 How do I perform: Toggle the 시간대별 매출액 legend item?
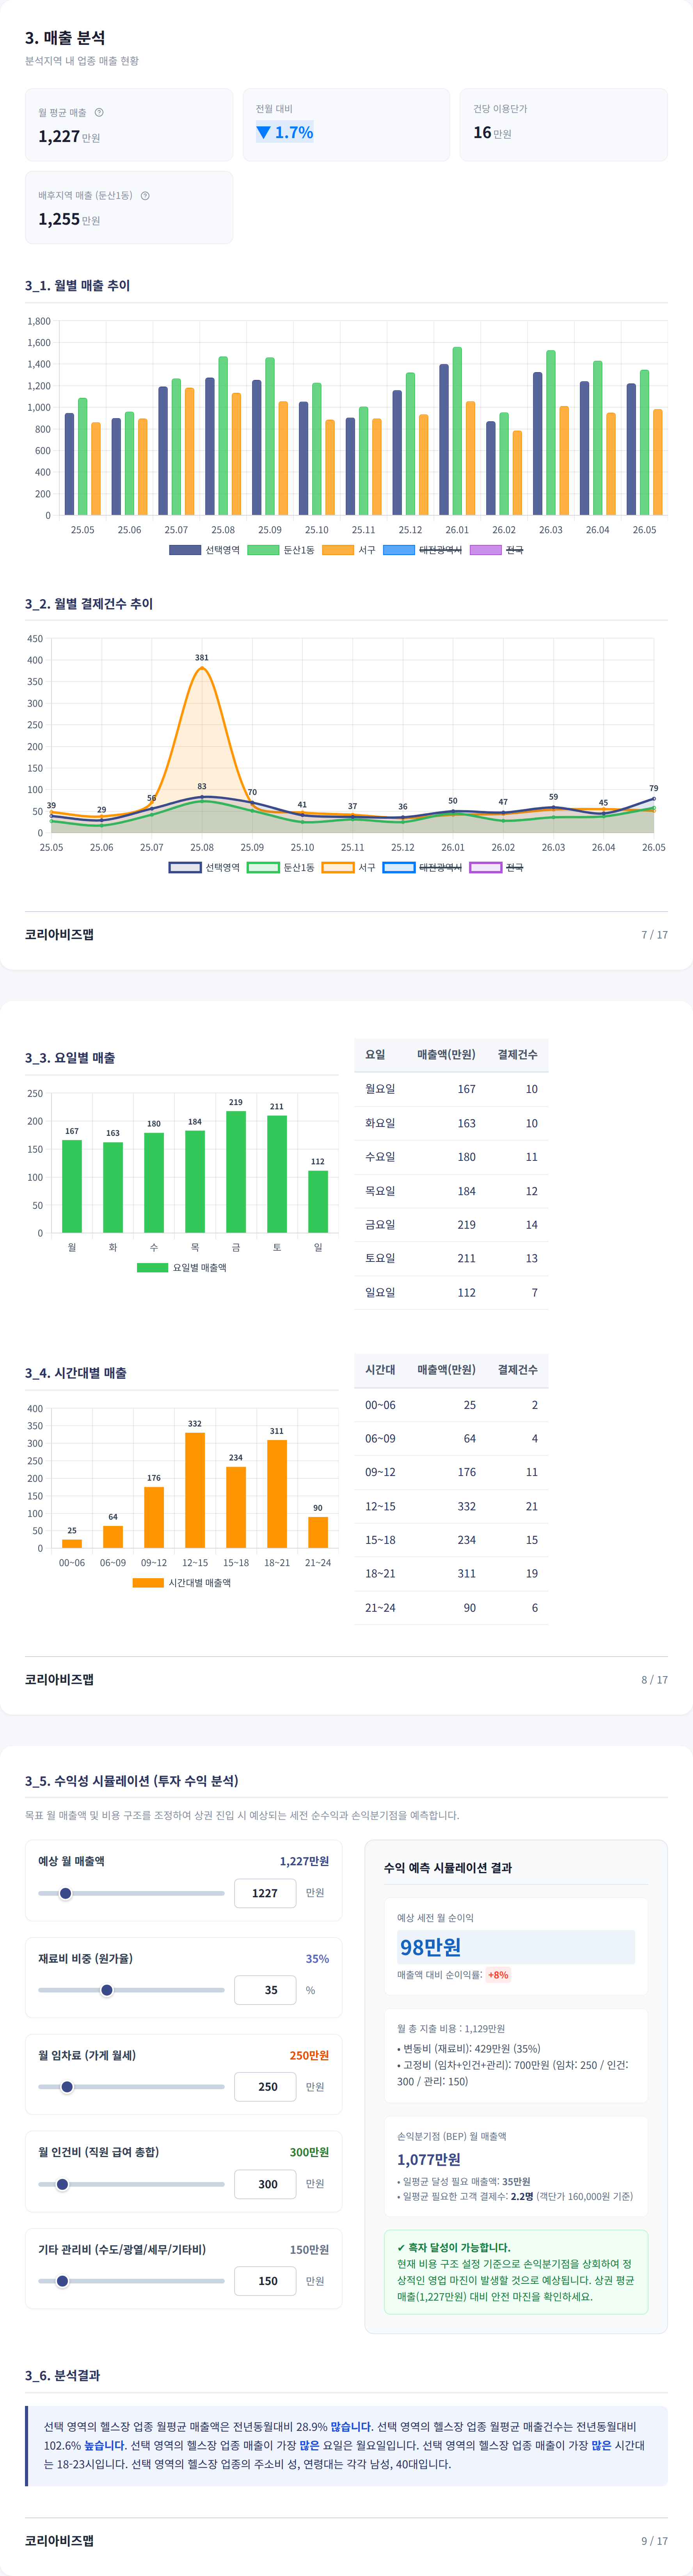[182, 1583]
